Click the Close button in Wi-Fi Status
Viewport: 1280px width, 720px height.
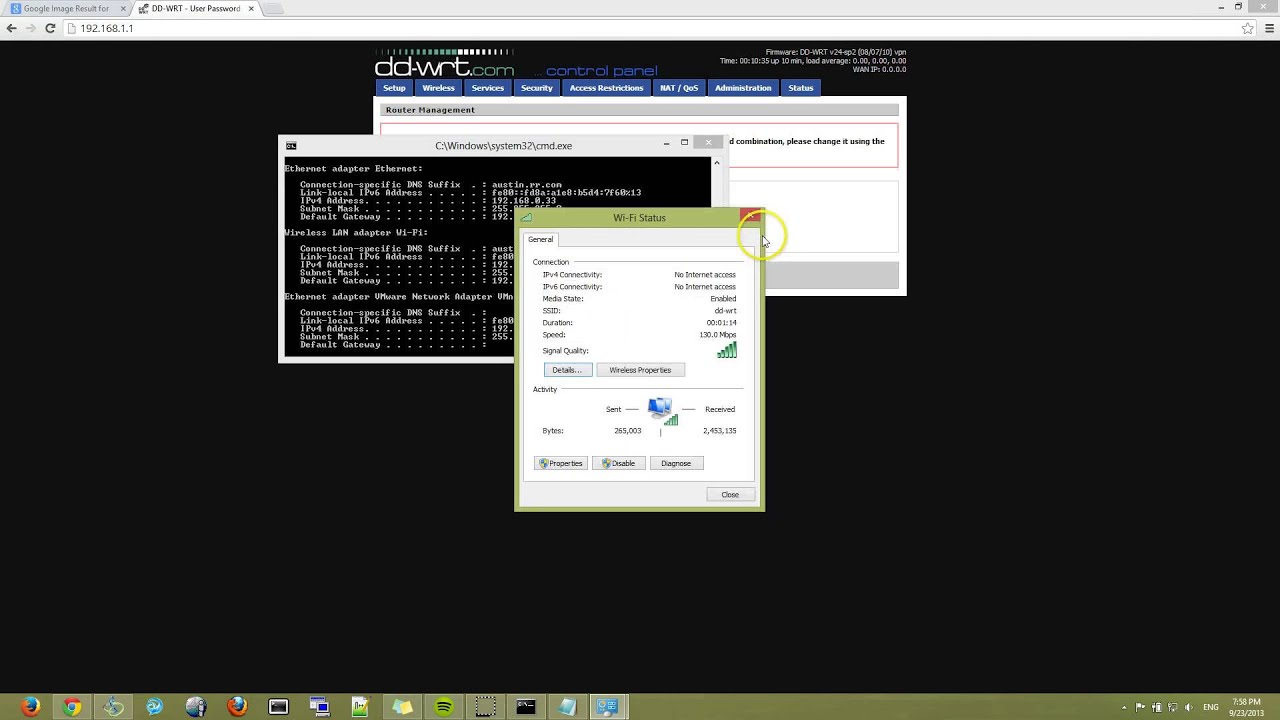tap(730, 495)
